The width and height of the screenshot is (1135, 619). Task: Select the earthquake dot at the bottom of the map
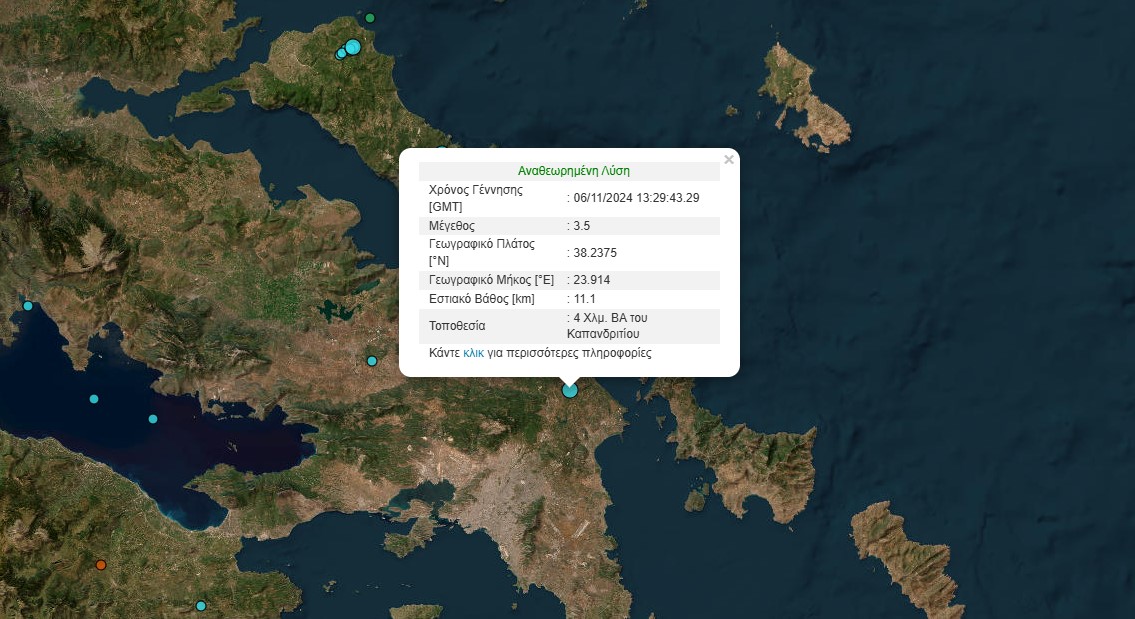coord(200,606)
